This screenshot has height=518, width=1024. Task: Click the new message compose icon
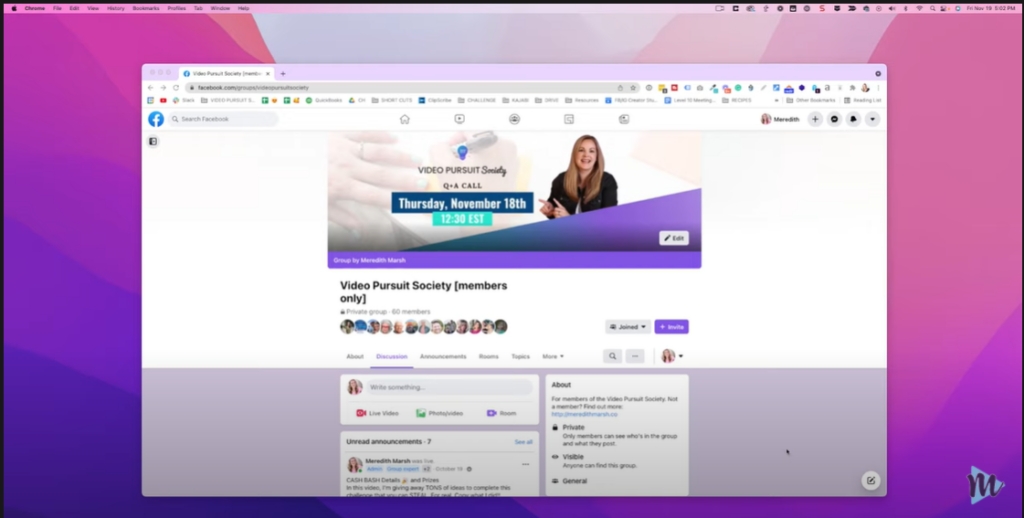click(871, 481)
